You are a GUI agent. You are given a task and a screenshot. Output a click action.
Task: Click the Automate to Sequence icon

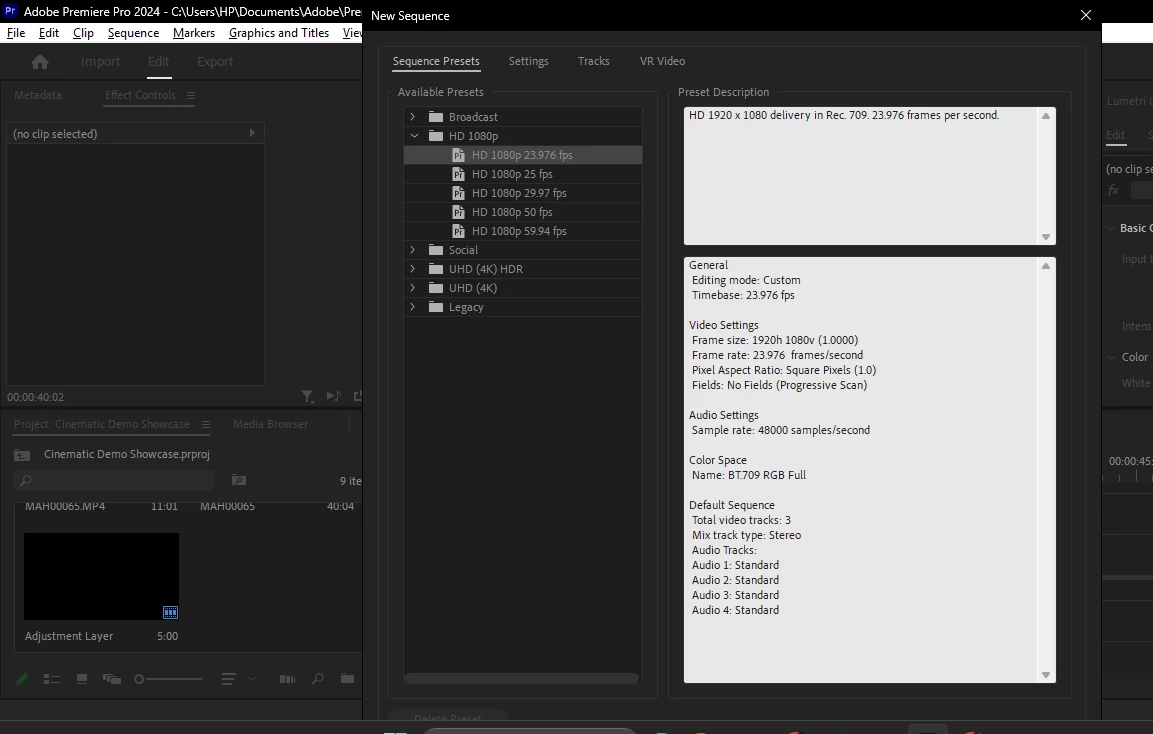click(x=288, y=679)
